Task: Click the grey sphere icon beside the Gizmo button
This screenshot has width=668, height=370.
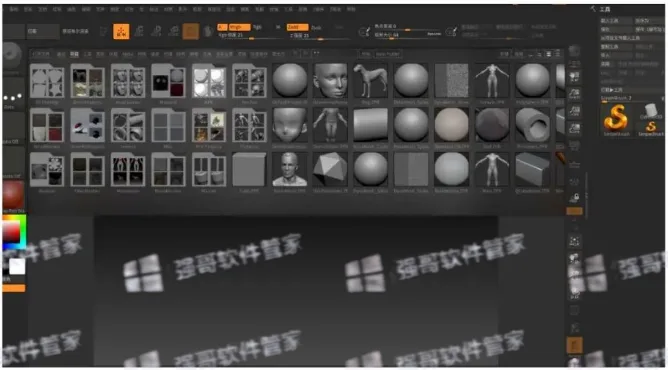Action: [208, 31]
